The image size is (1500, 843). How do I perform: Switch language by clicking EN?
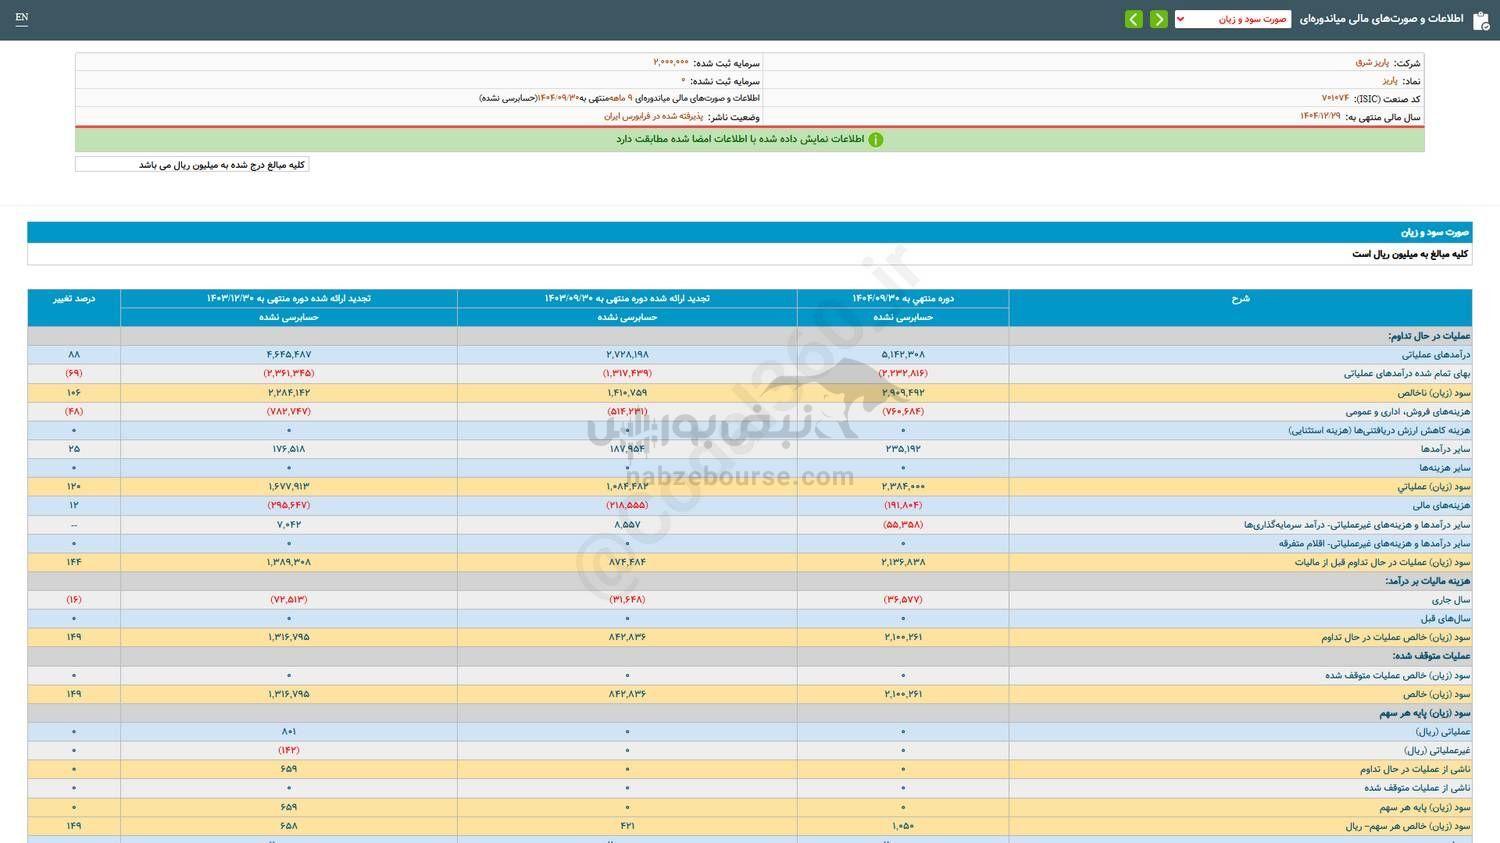pos(22,18)
